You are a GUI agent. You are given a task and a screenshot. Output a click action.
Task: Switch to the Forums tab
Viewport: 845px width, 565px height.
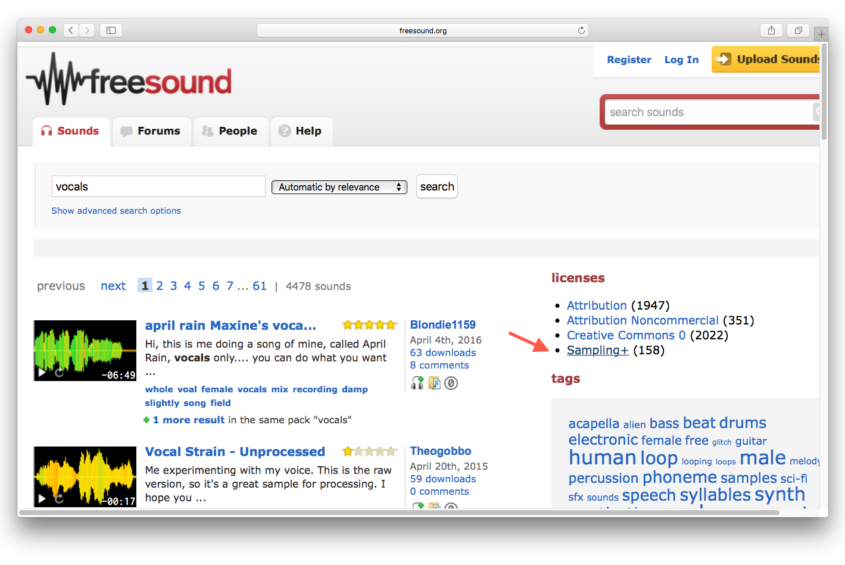pos(151,131)
